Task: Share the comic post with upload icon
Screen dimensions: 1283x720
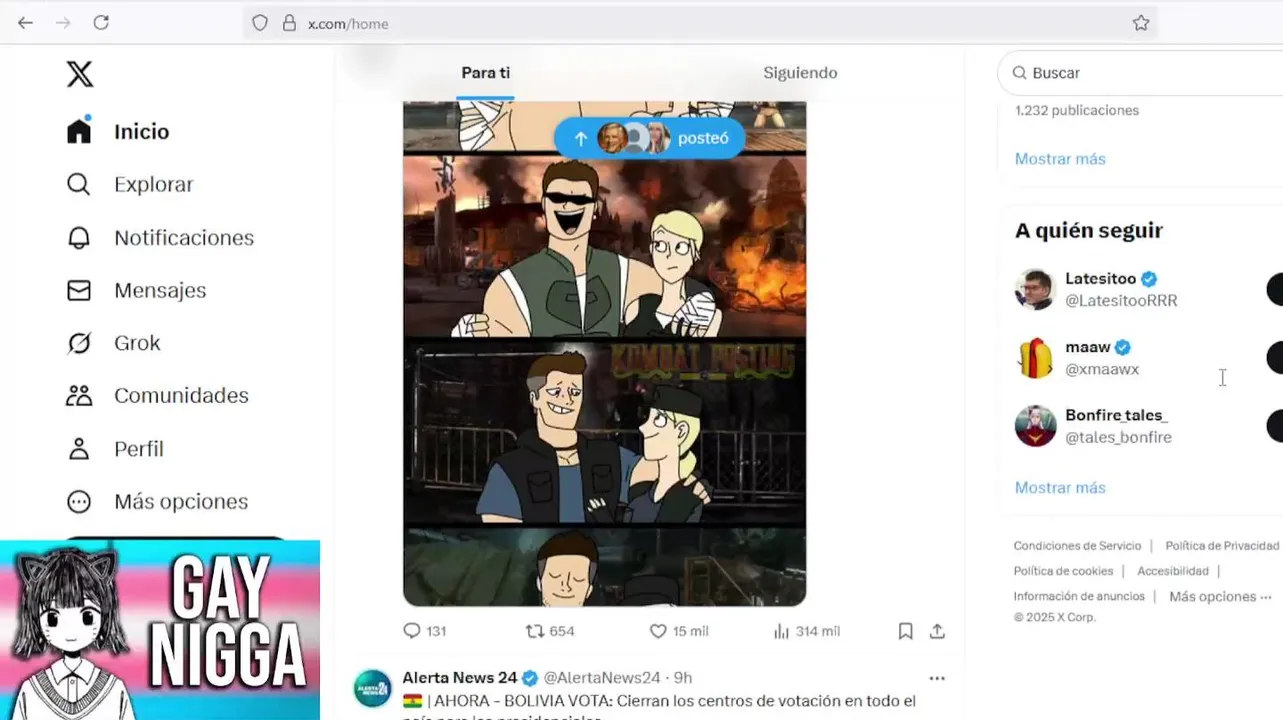Action: tap(937, 631)
